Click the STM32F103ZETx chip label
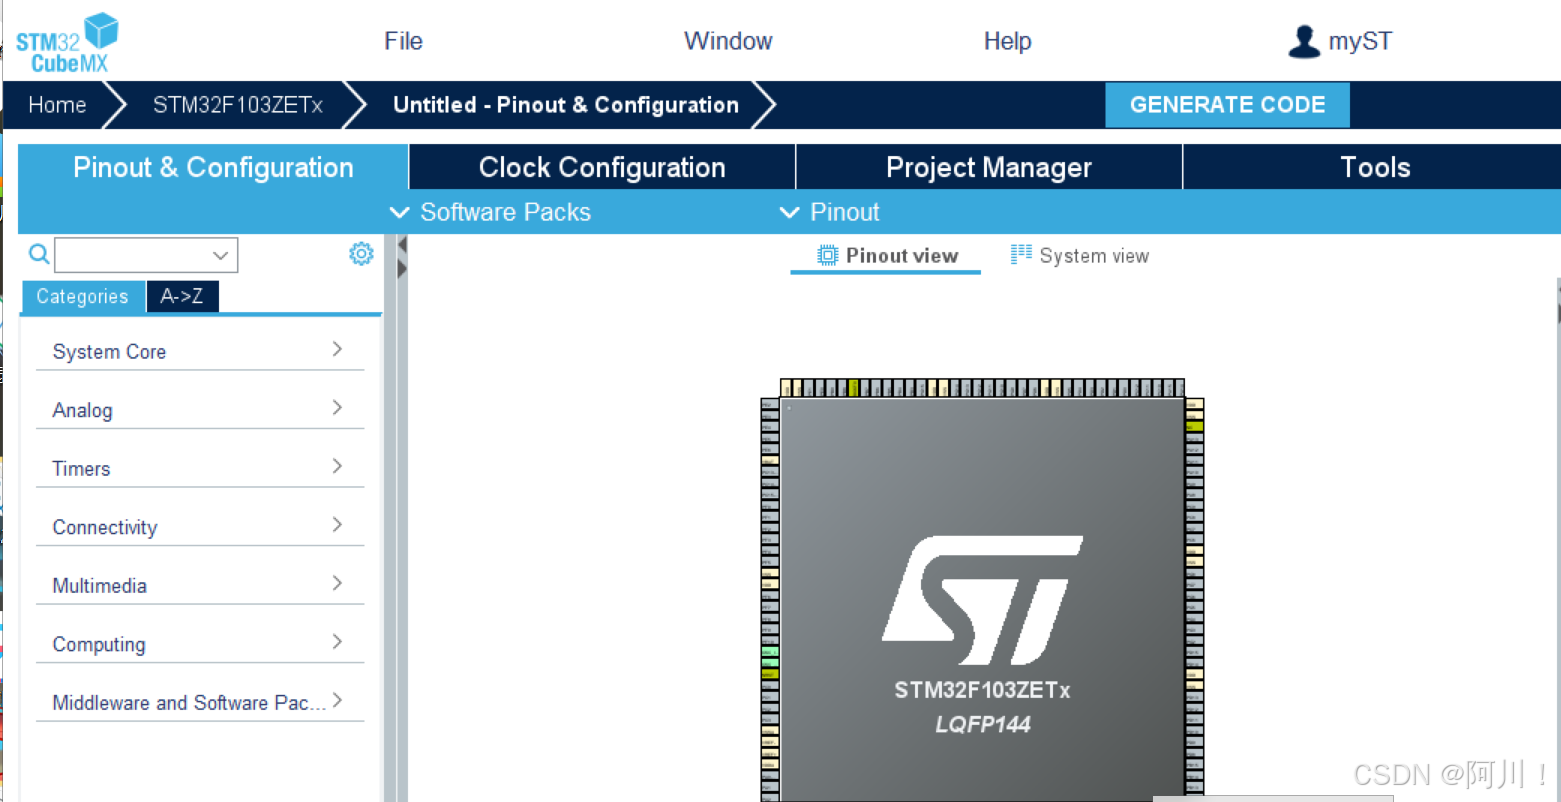Screen dimensions: 1561x802 click(982, 690)
